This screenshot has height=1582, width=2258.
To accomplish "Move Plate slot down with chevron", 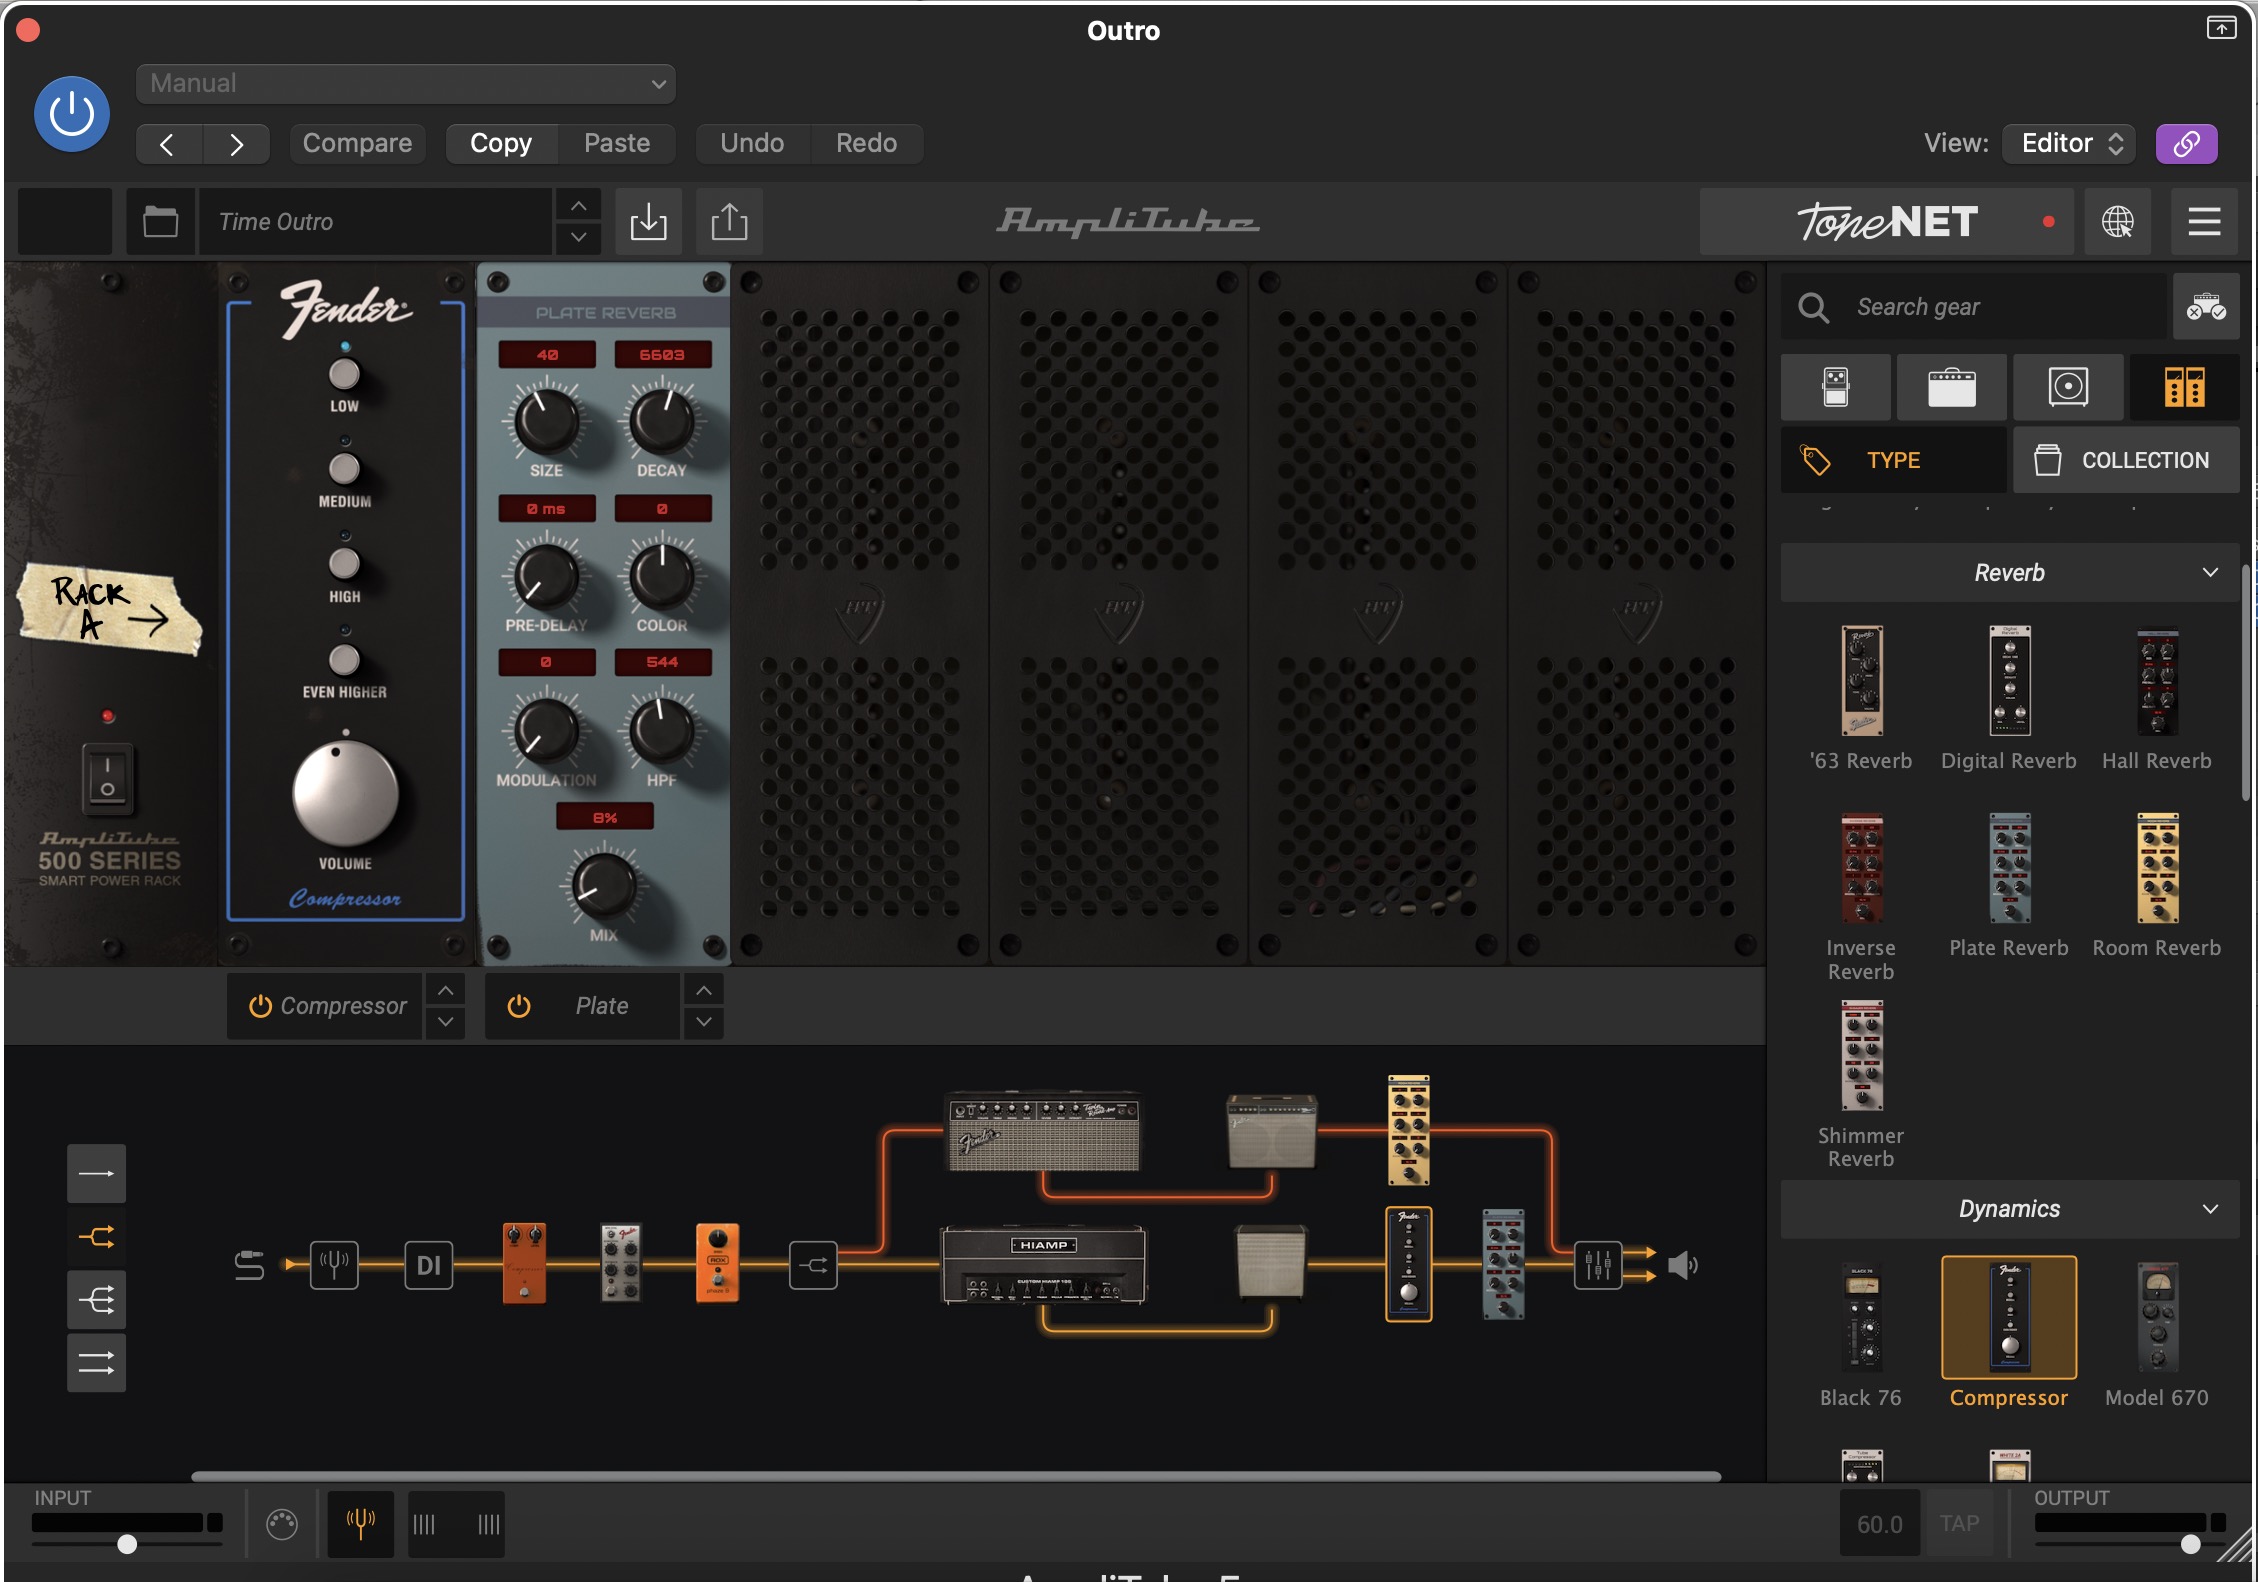I will tap(704, 1022).
